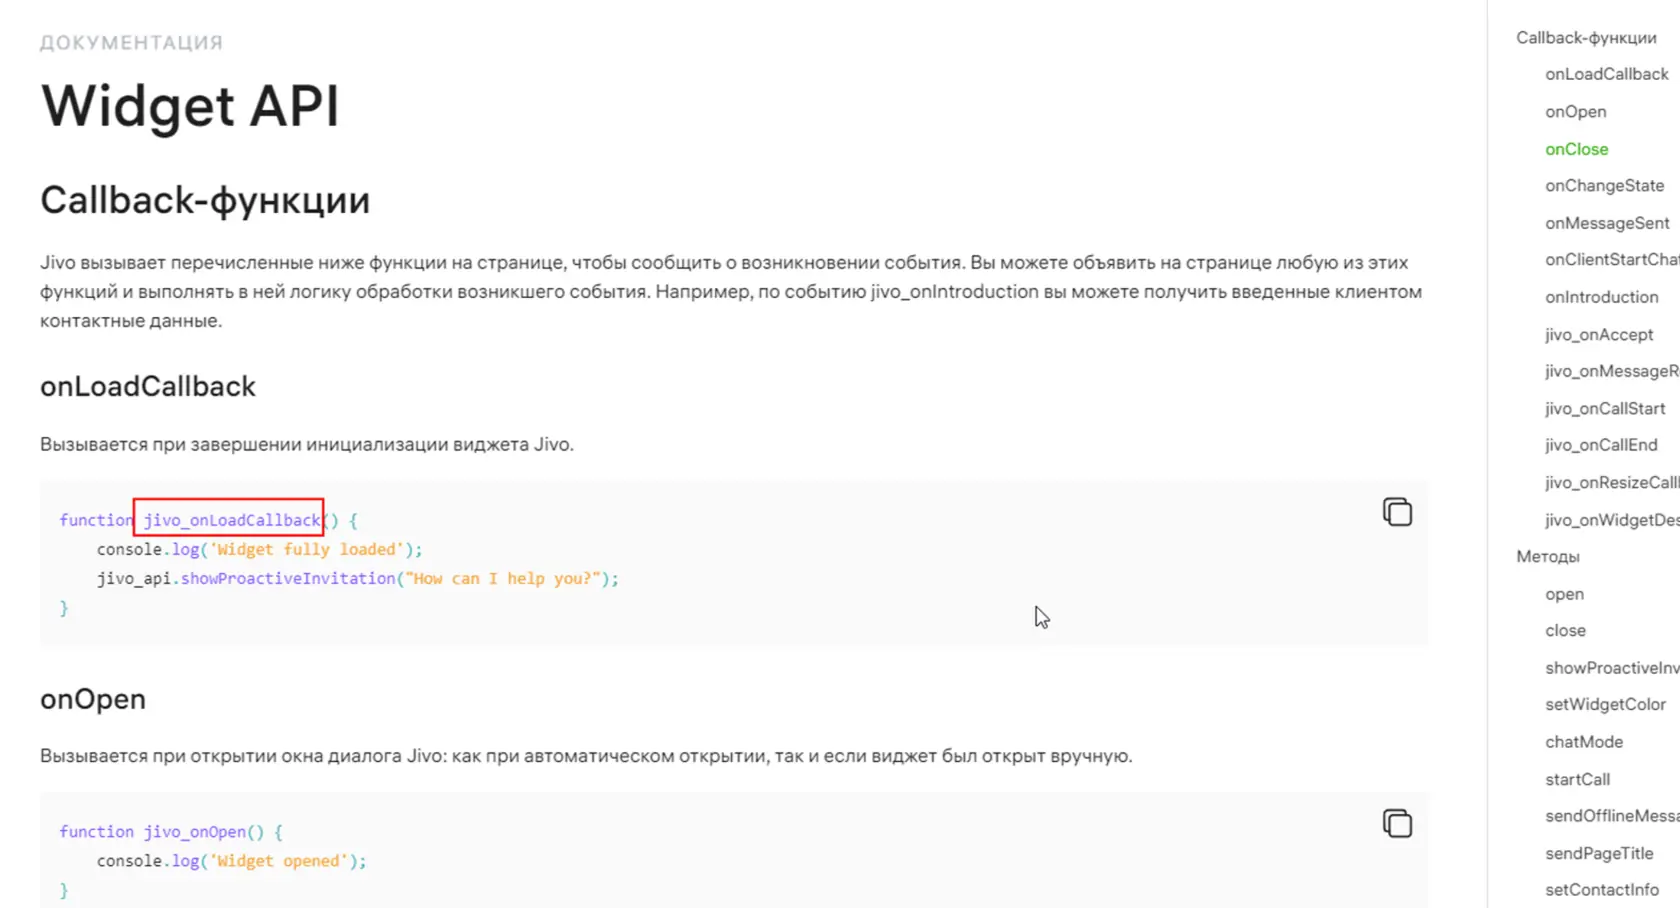Open the sendPageTitle method link

pos(1599,854)
